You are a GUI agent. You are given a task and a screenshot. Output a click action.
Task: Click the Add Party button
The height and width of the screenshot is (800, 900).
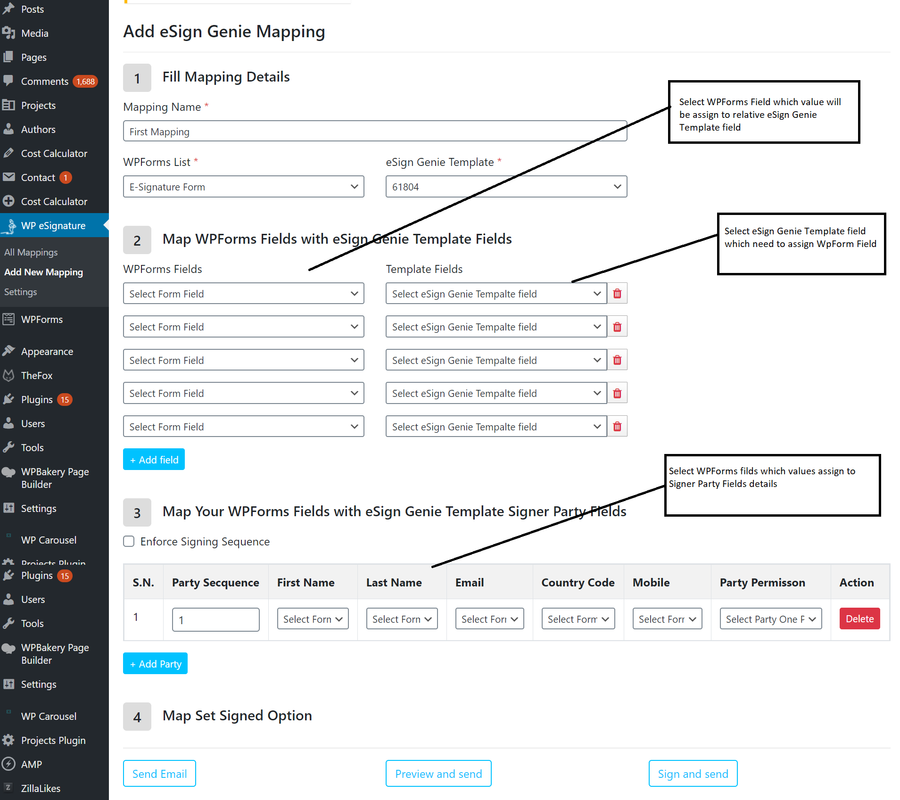155,663
